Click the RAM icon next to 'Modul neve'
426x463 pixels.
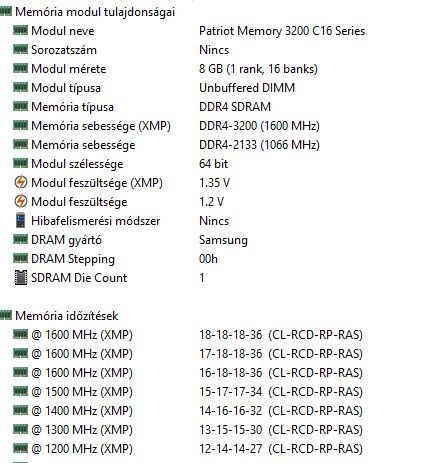[x=20, y=30]
